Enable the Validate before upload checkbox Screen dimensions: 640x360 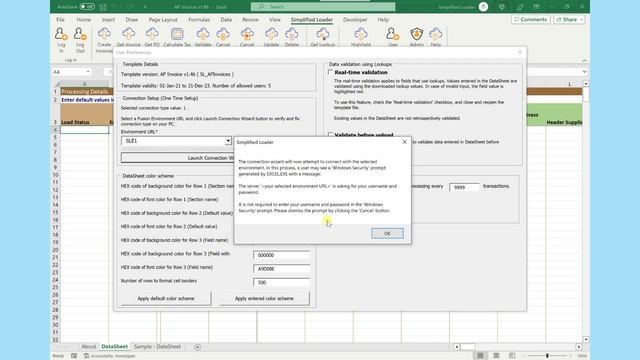[x=331, y=134]
